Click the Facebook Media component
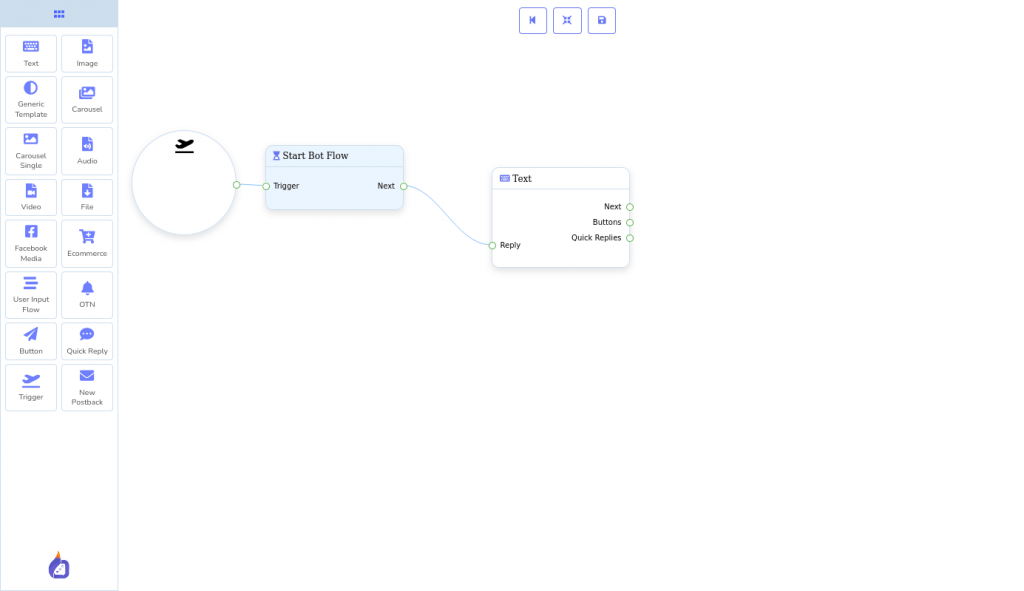The width and height of the screenshot is (1024, 591). click(31, 243)
